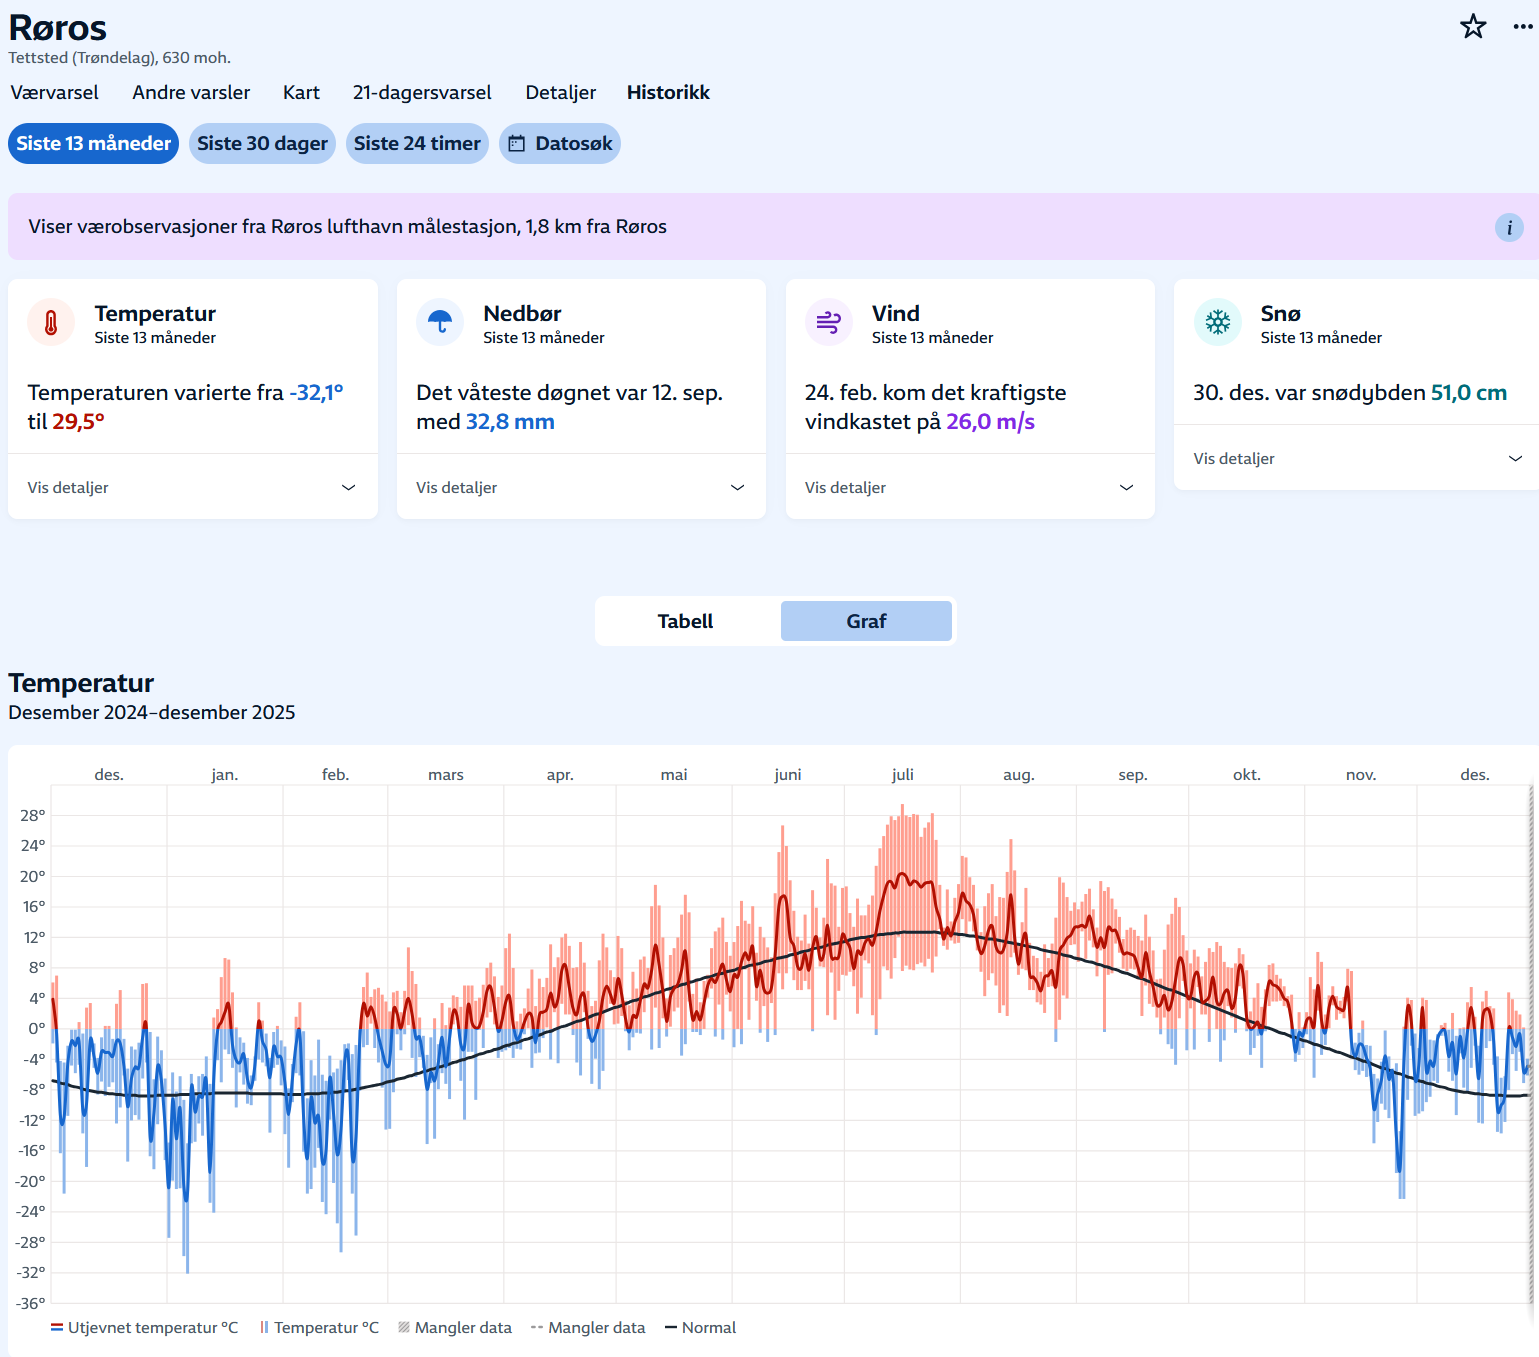Image resolution: width=1539 pixels, height=1357 pixels.
Task: Add Røros to favorites with star icon
Action: coord(1472,27)
